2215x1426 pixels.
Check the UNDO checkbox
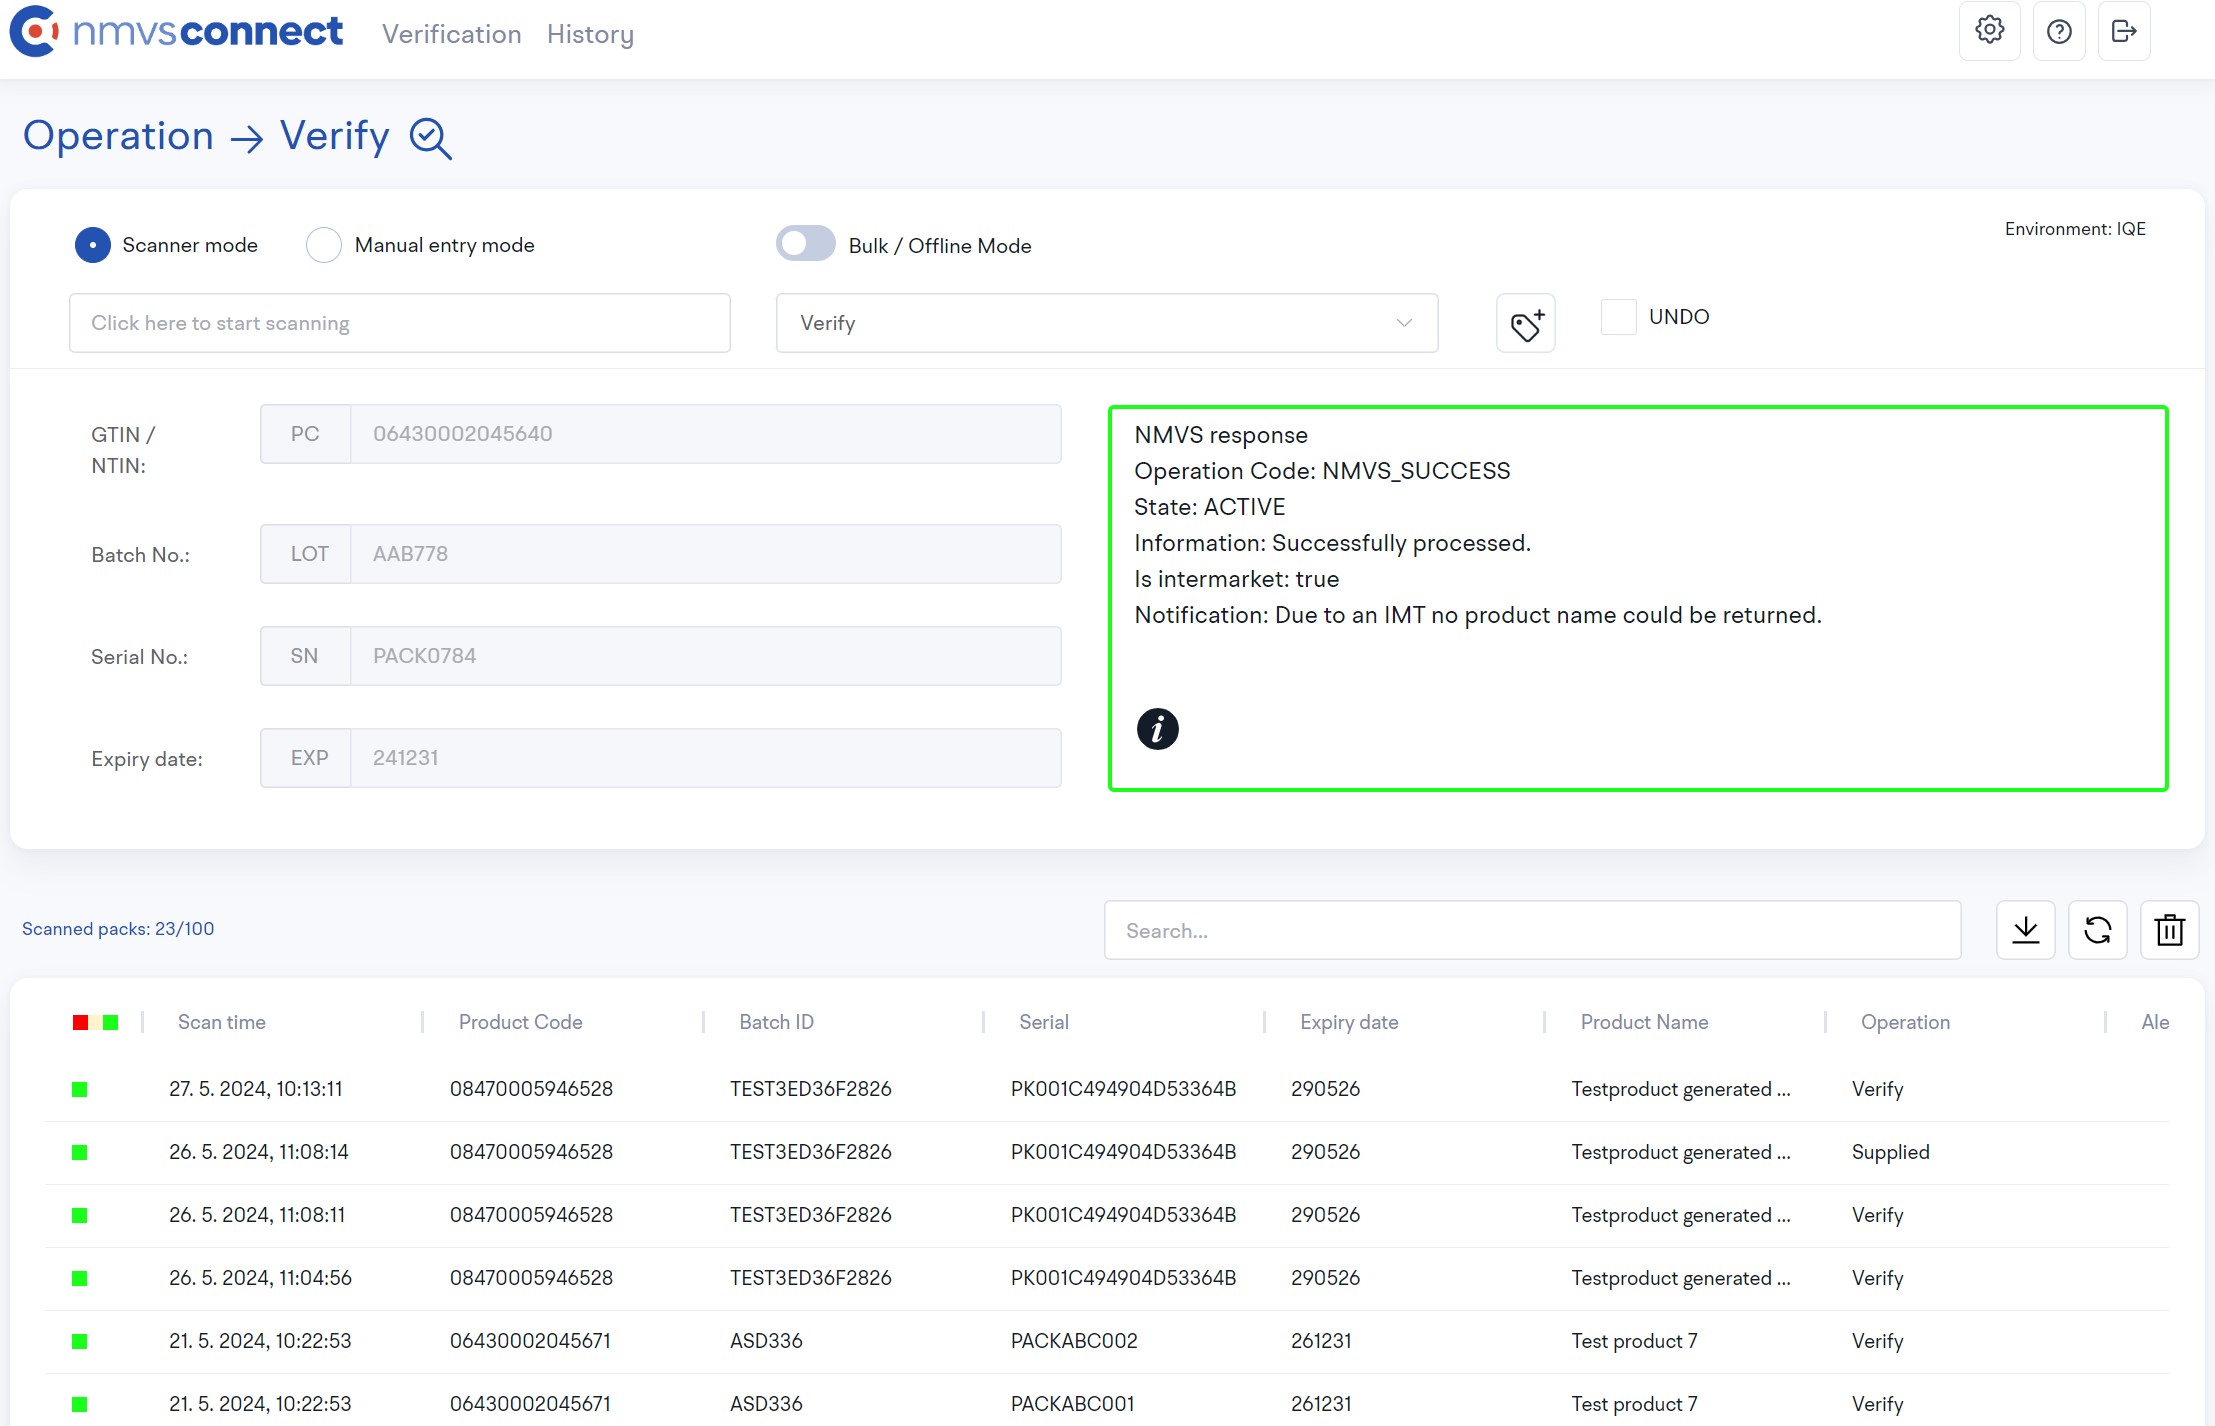point(1618,317)
